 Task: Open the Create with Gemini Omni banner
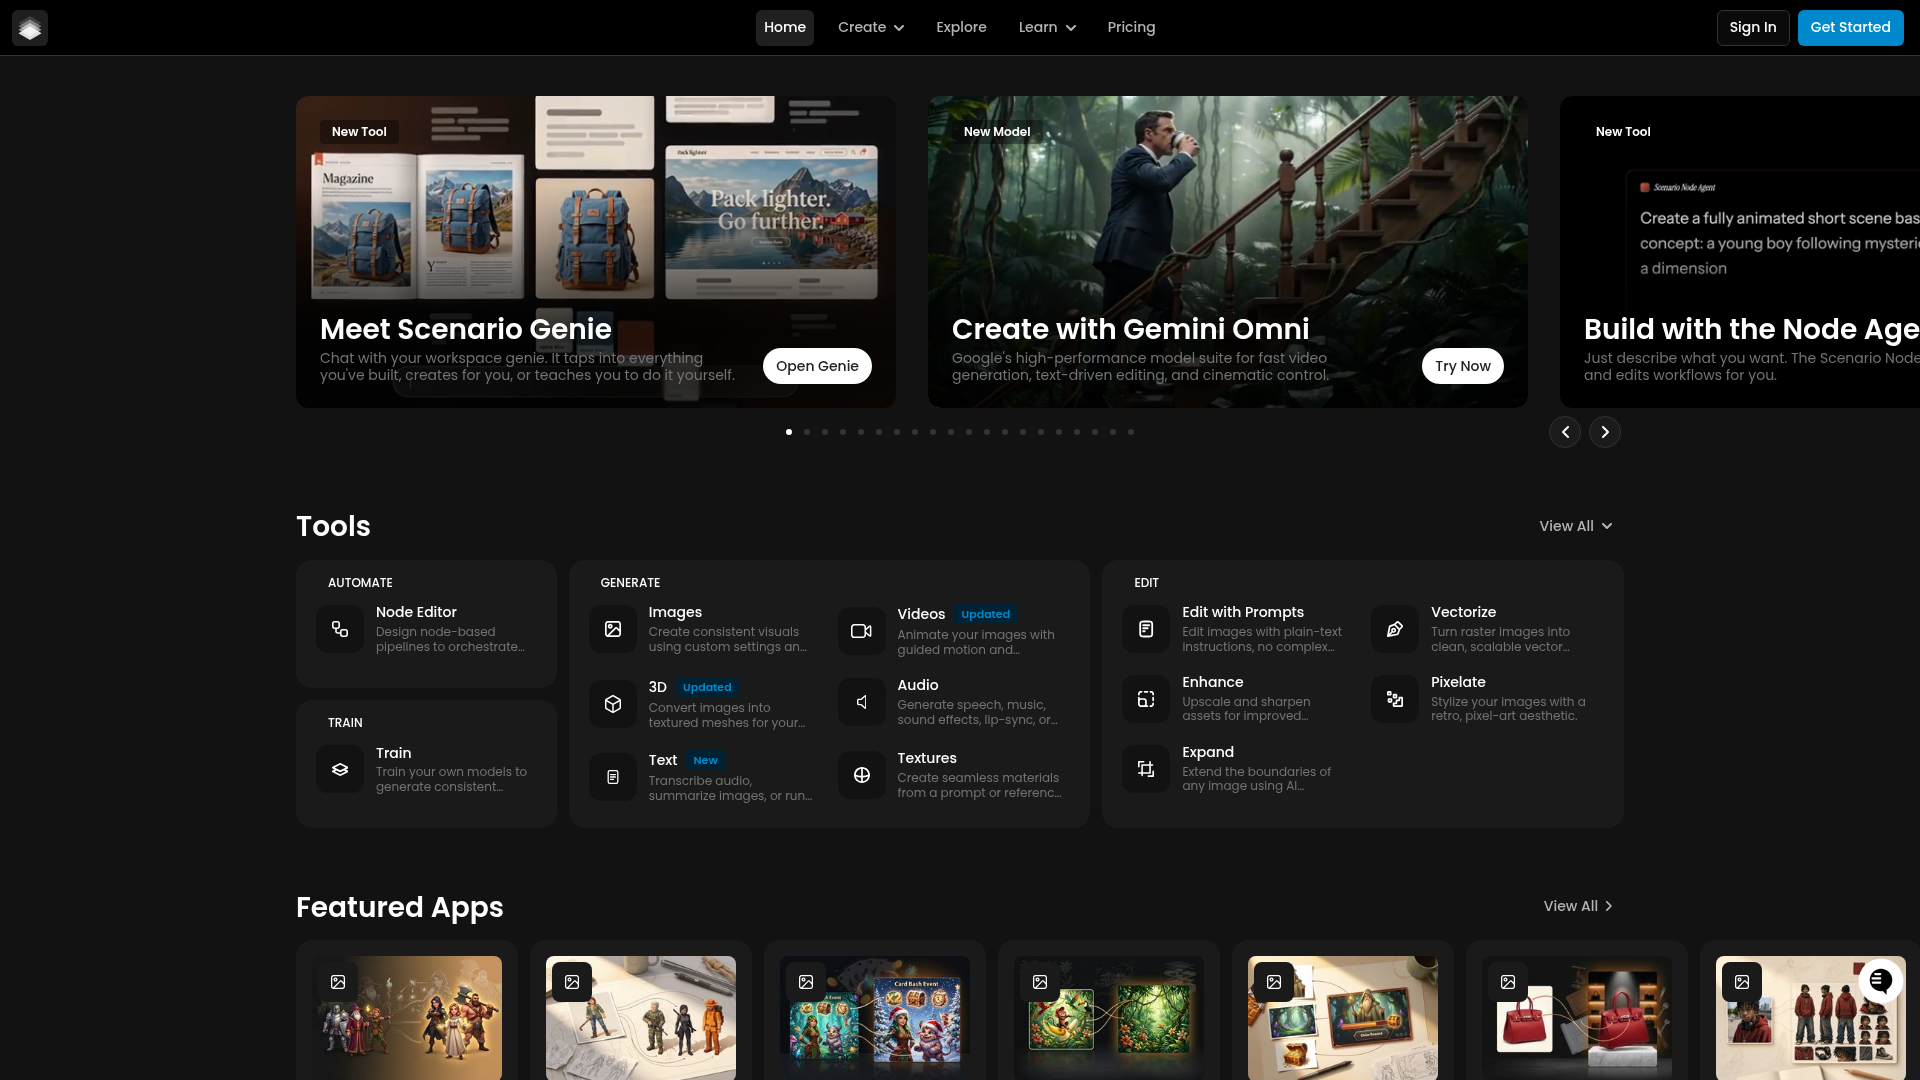pos(1228,252)
